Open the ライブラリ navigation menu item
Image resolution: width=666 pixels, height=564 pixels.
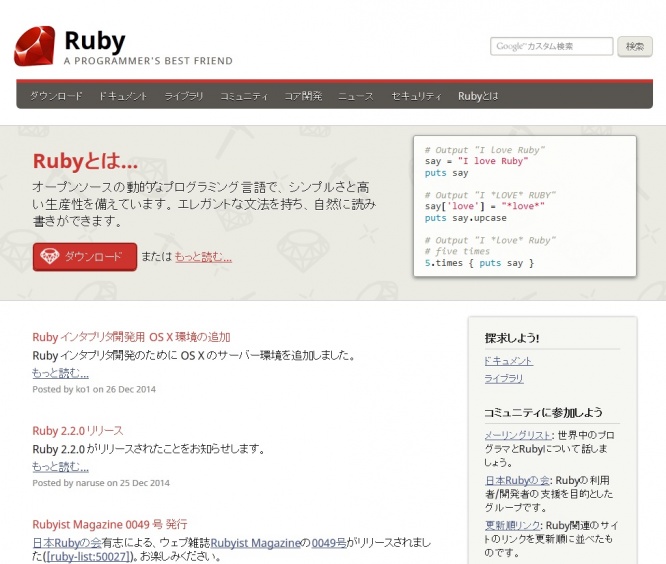tap(184, 96)
